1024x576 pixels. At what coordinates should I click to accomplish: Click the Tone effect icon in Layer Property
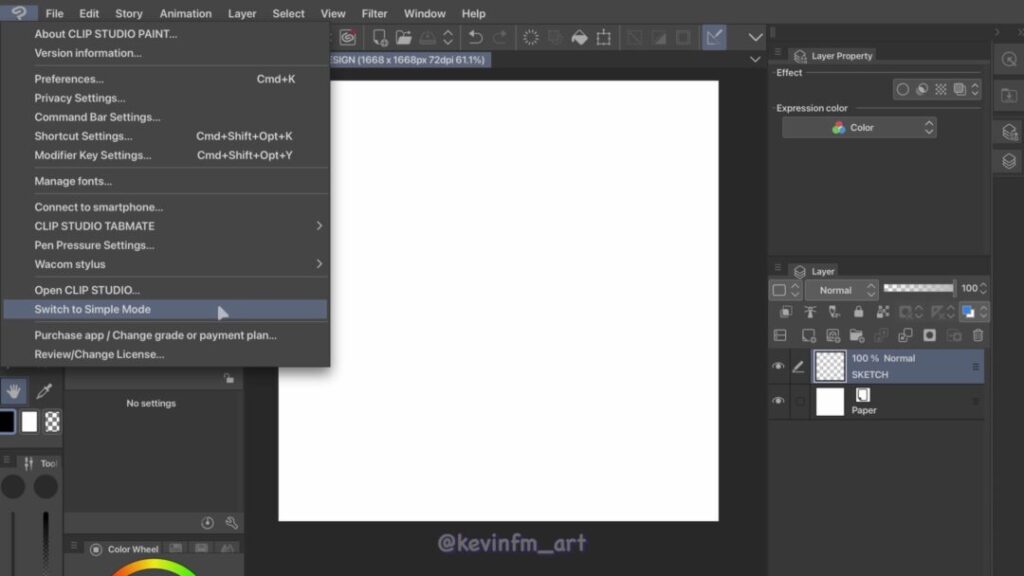point(940,89)
